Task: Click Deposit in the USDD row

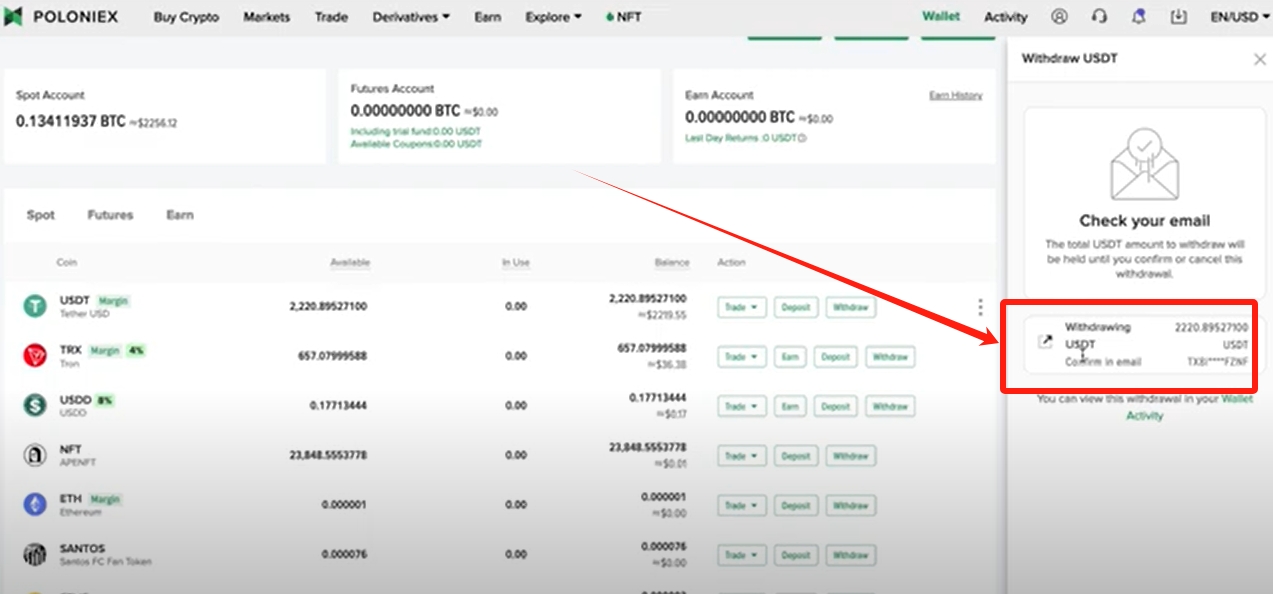Action: click(836, 406)
